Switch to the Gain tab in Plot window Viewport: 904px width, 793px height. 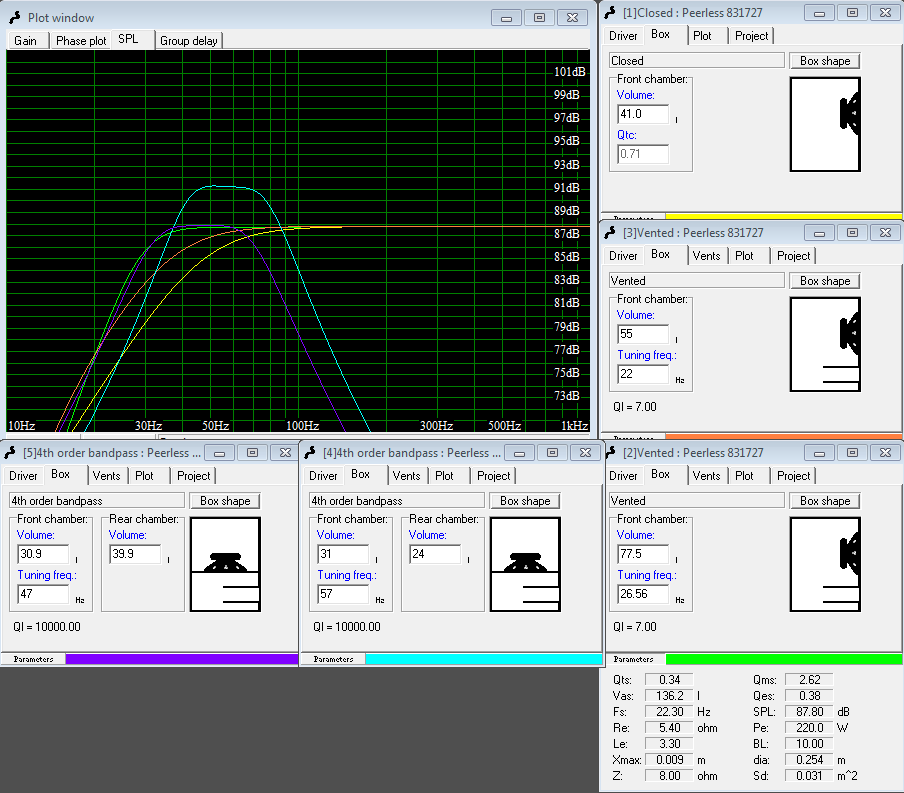(25, 41)
